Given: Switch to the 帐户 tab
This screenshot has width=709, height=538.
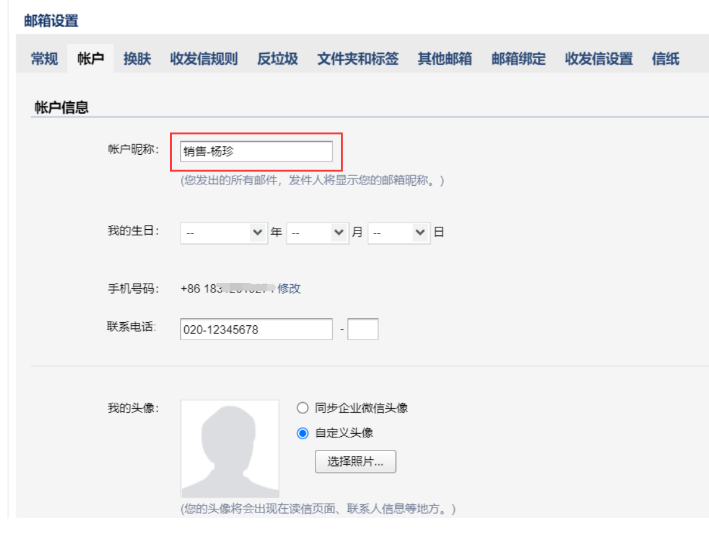Looking at the screenshot, I should click(x=90, y=59).
